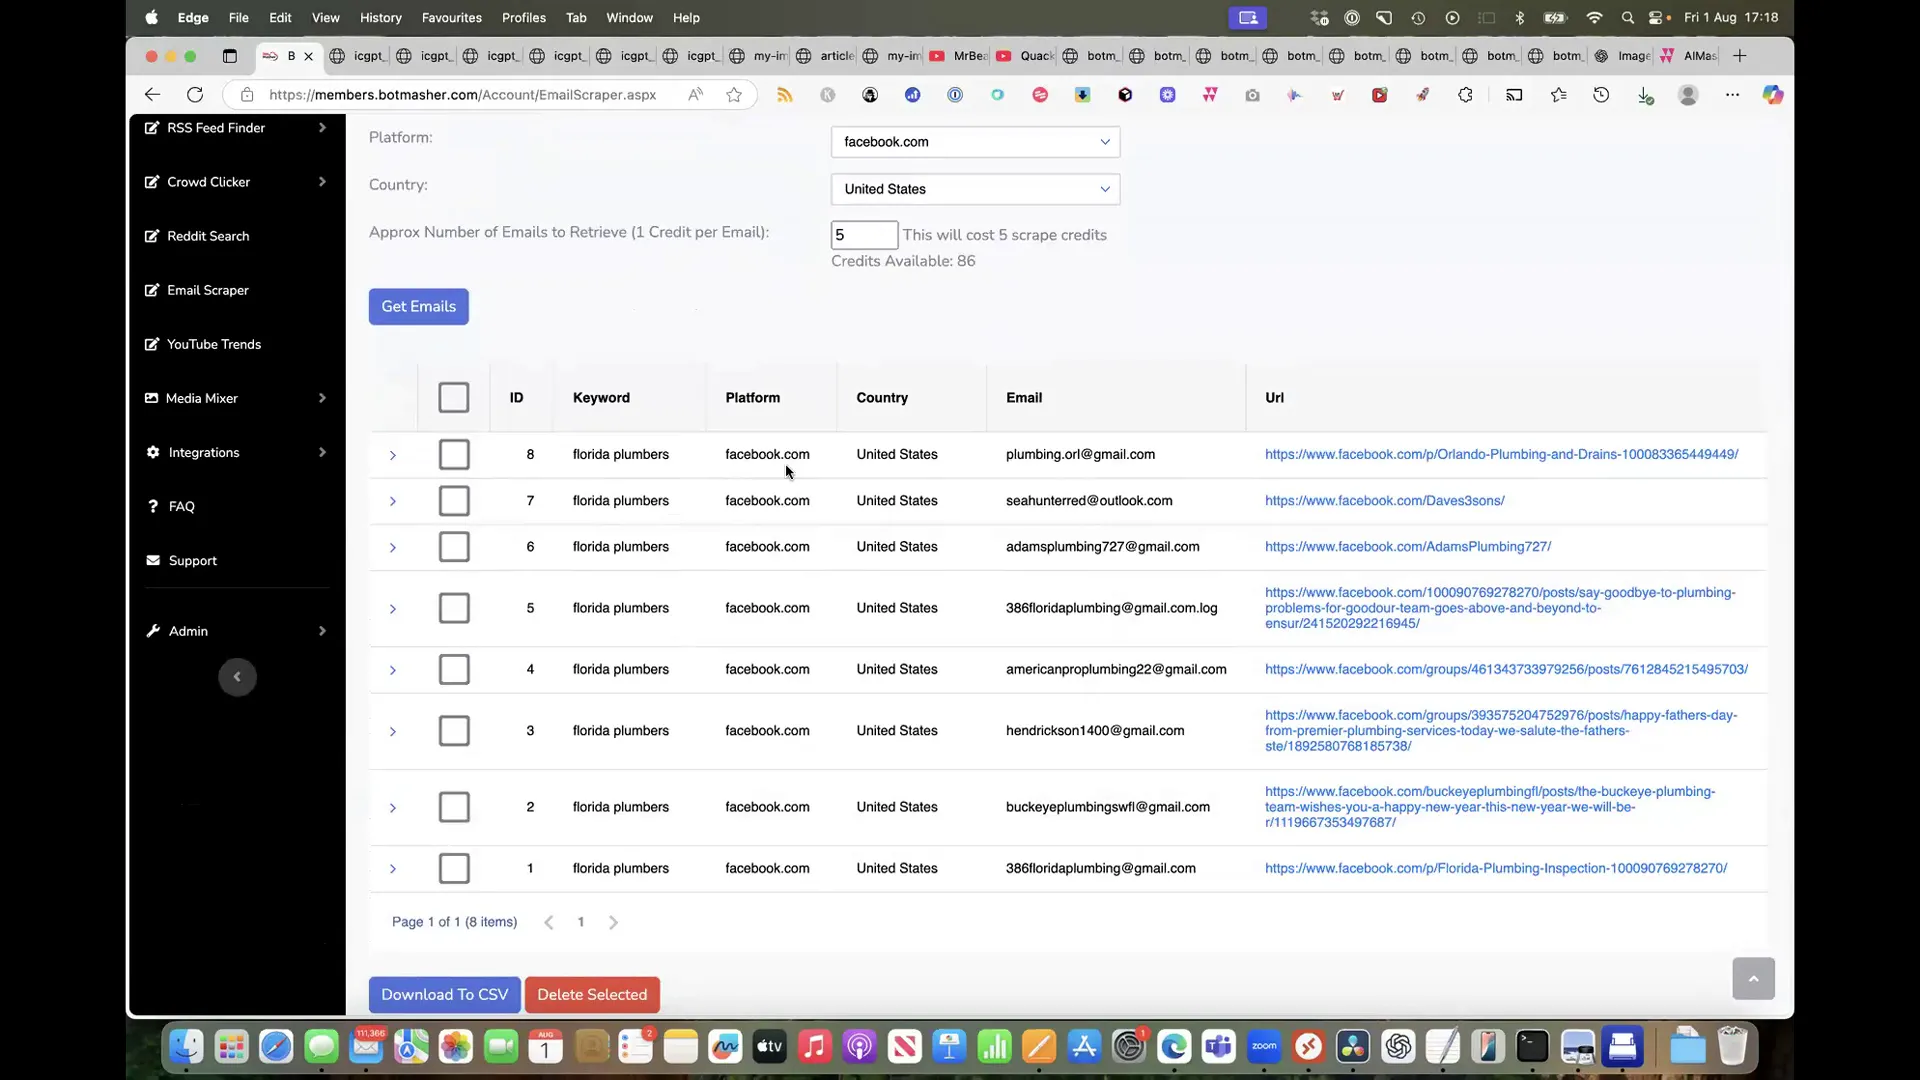Sort table by the Email column header

tap(1024, 398)
